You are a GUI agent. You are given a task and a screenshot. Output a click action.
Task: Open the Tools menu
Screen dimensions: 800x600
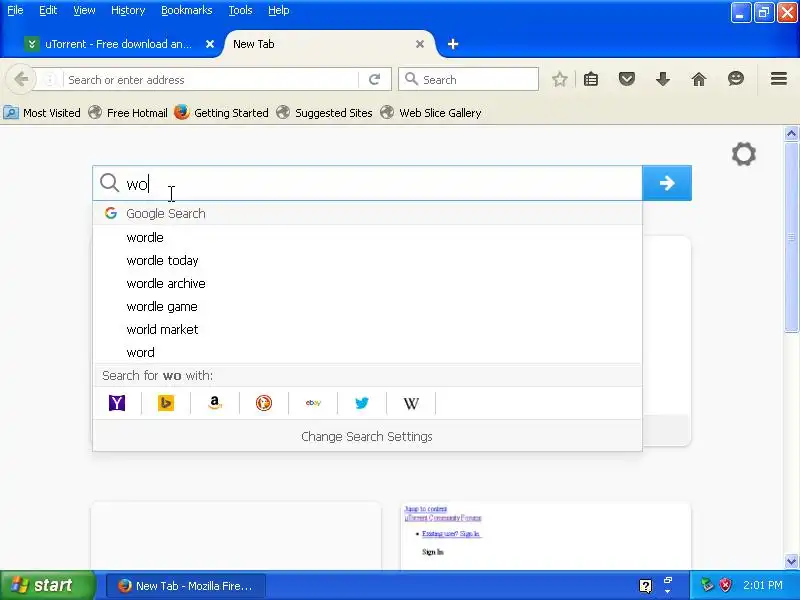(x=240, y=10)
